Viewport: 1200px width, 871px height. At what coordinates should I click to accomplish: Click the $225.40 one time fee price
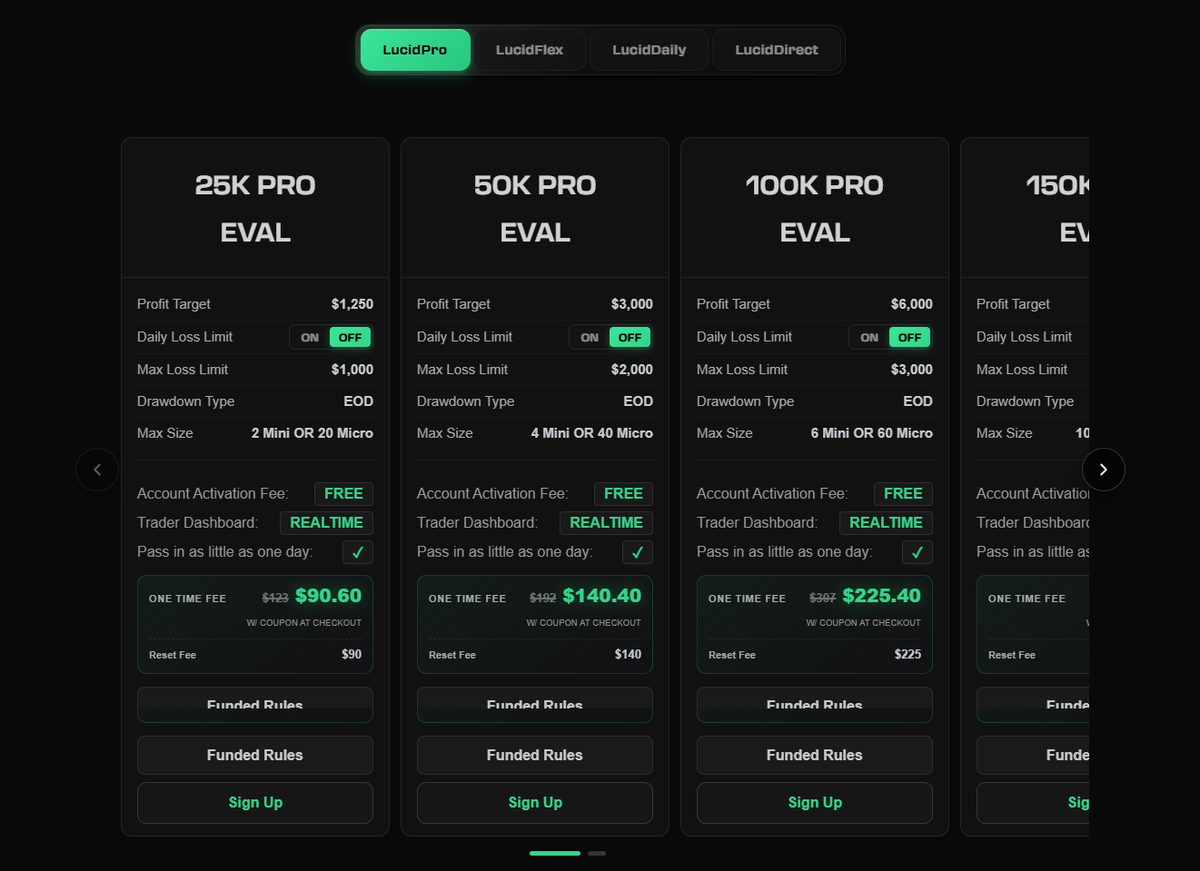882,596
